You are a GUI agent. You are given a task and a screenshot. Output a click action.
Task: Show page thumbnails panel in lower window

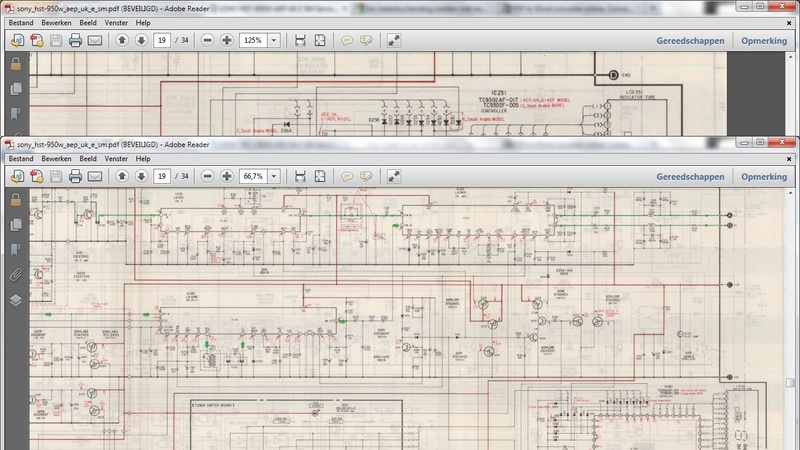click(x=15, y=224)
